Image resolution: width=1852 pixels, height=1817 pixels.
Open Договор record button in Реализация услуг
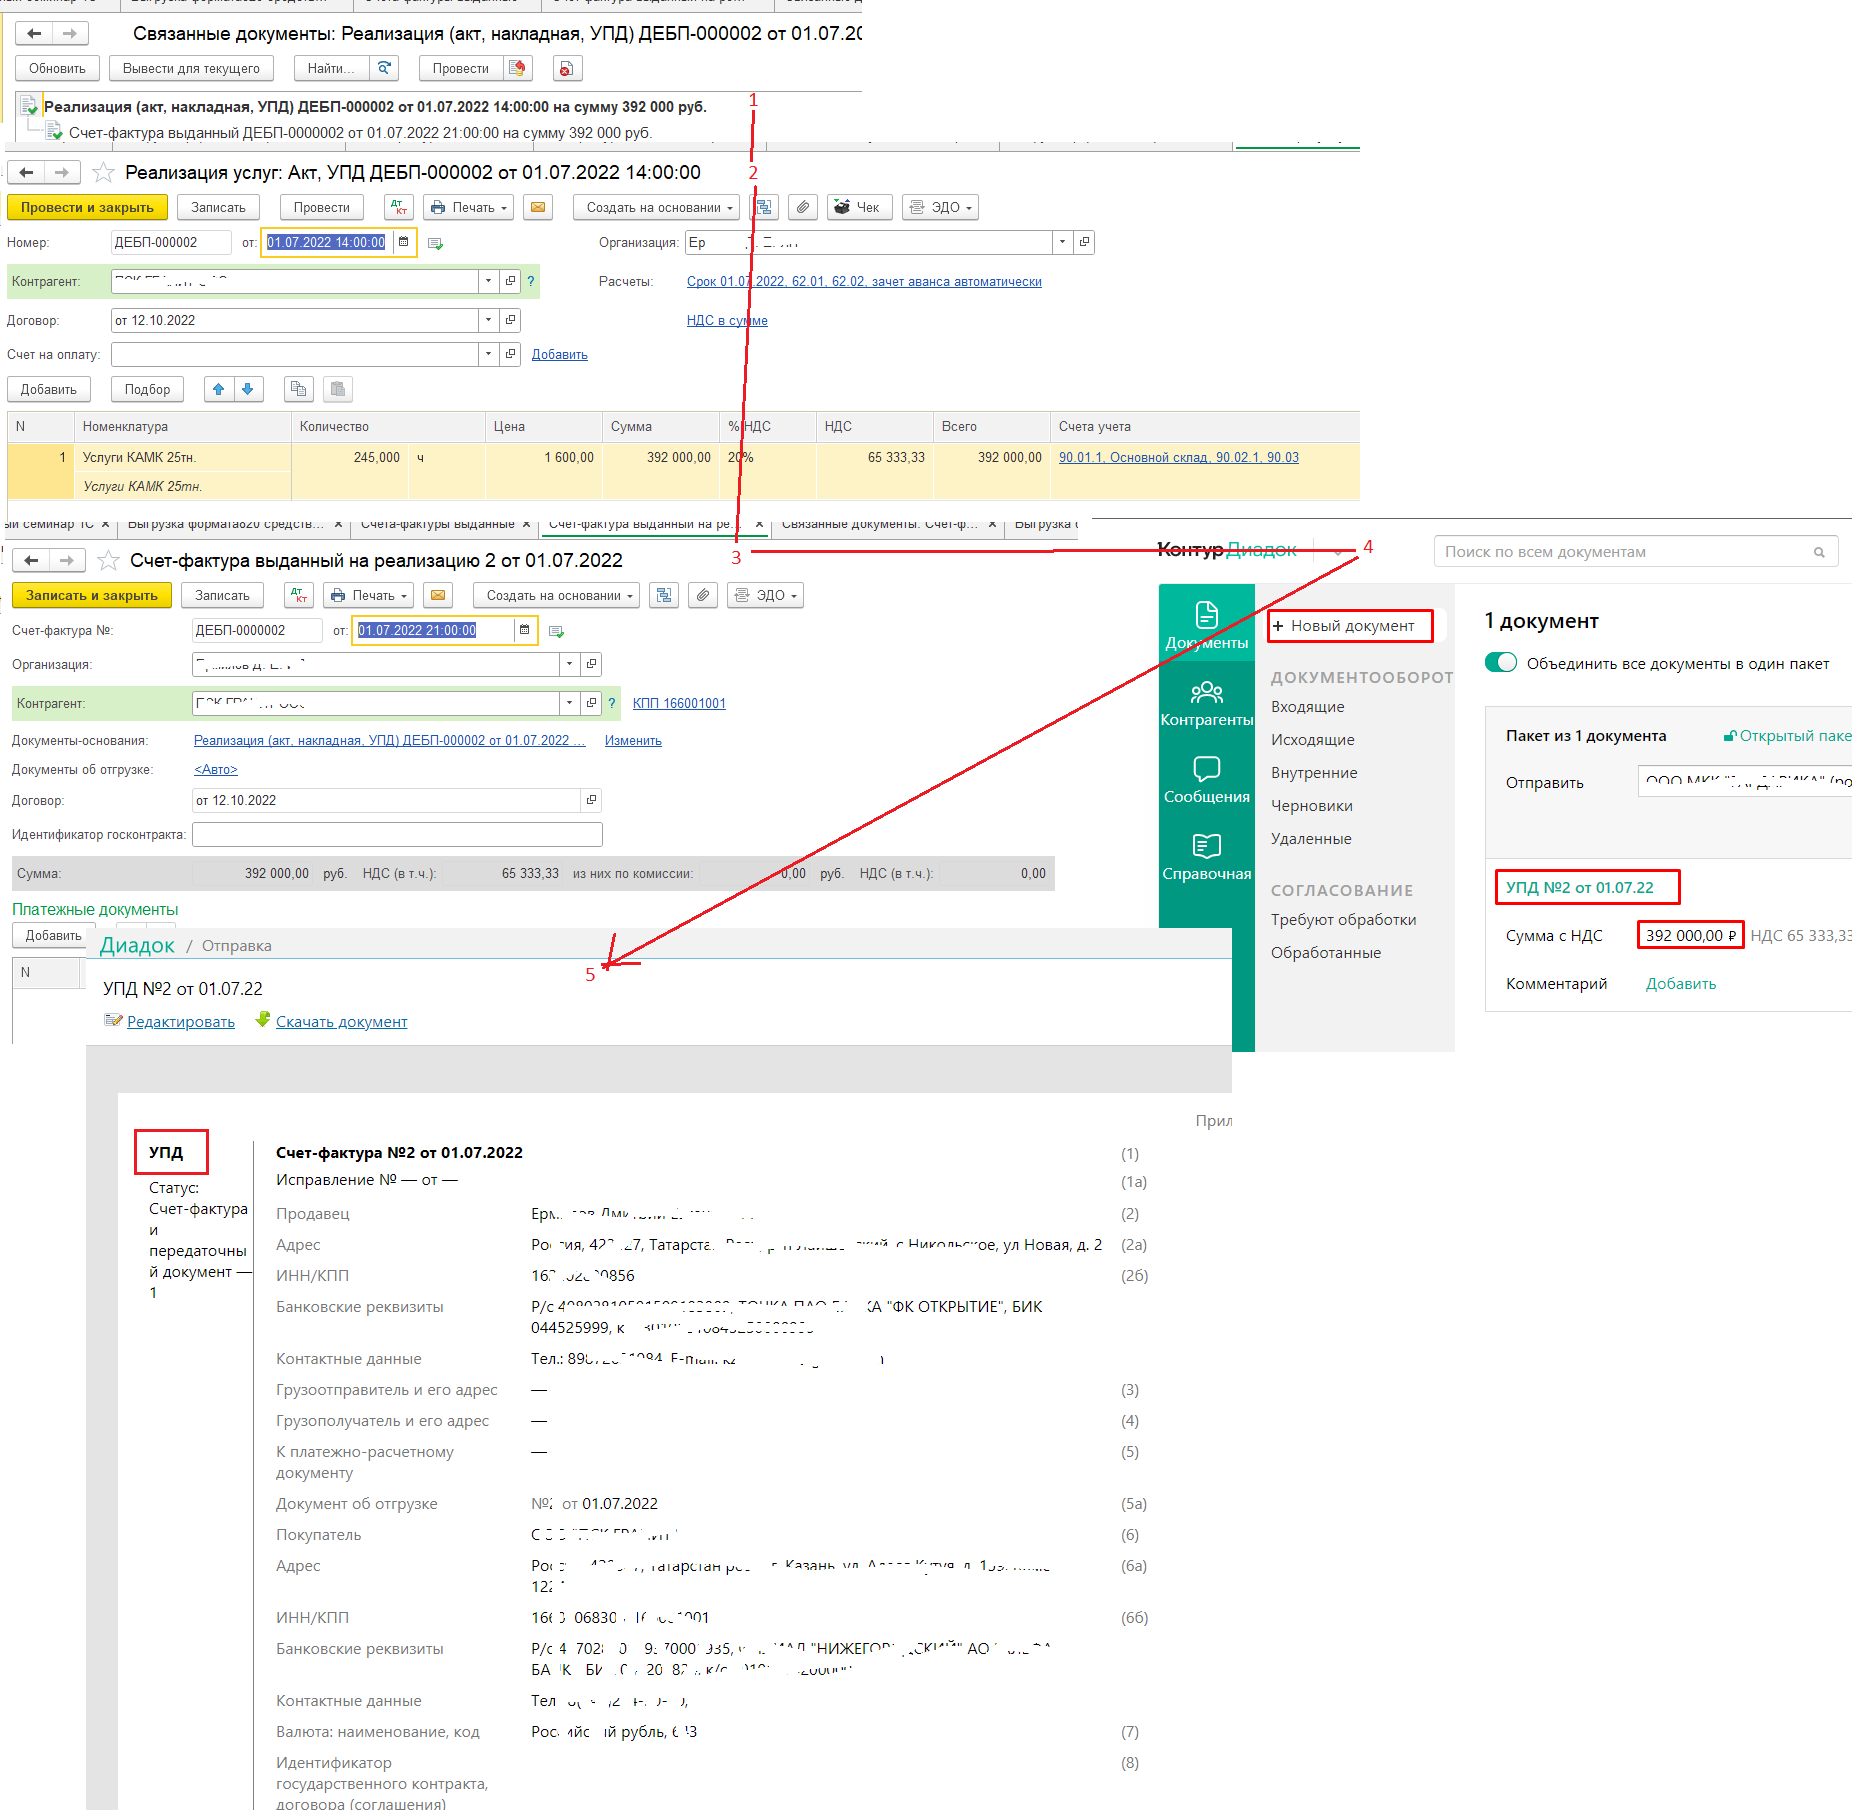tap(511, 320)
